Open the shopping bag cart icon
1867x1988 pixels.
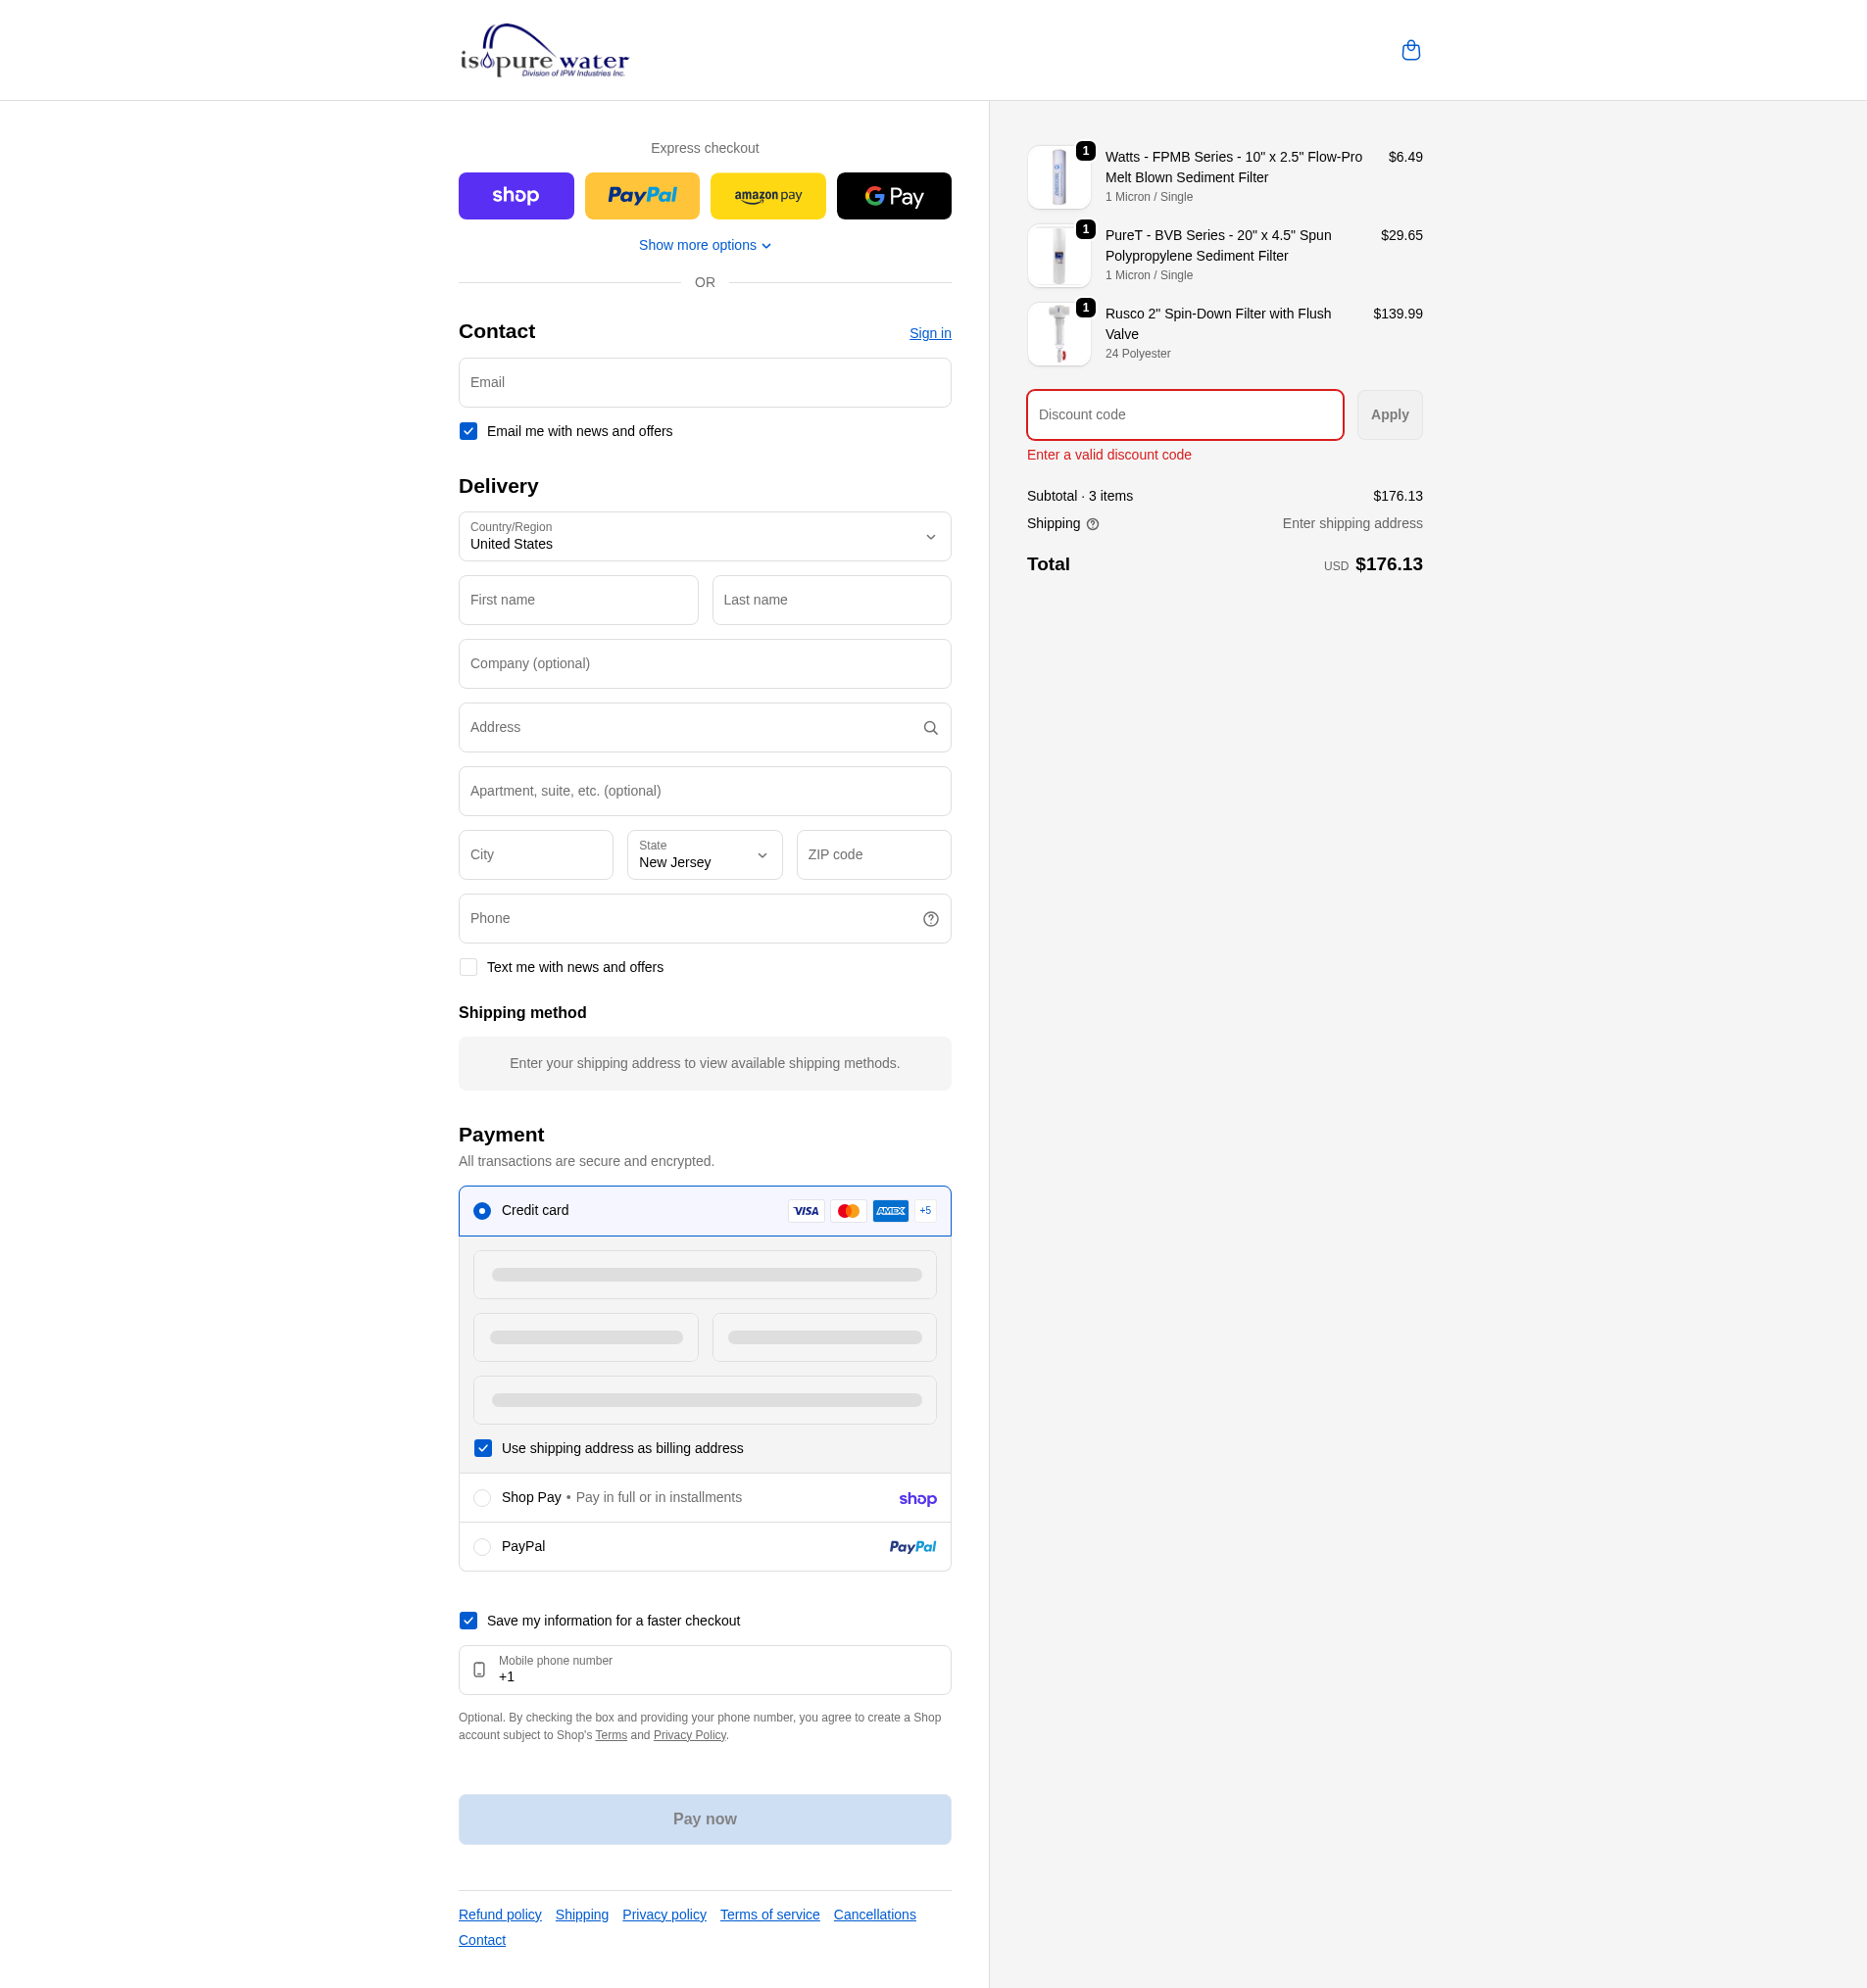click(x=1410, y=50)
